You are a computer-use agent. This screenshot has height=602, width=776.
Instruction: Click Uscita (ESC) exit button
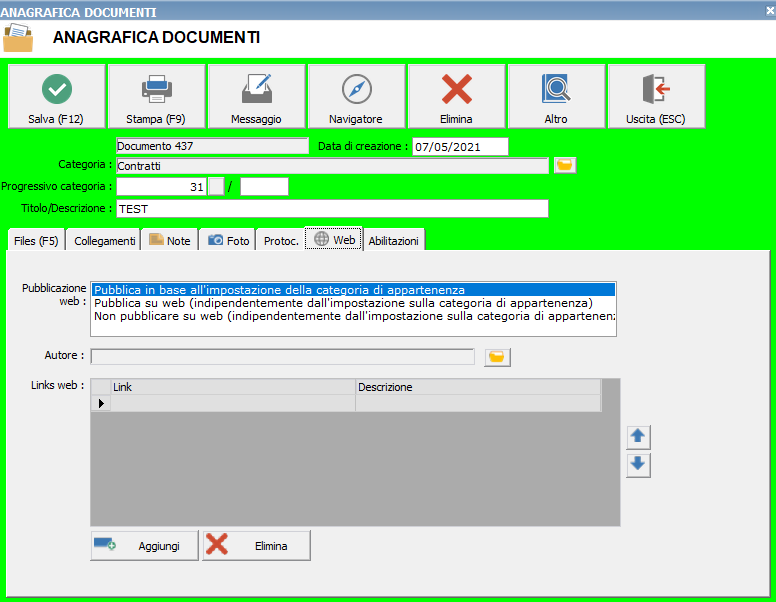tap(656, 97)
